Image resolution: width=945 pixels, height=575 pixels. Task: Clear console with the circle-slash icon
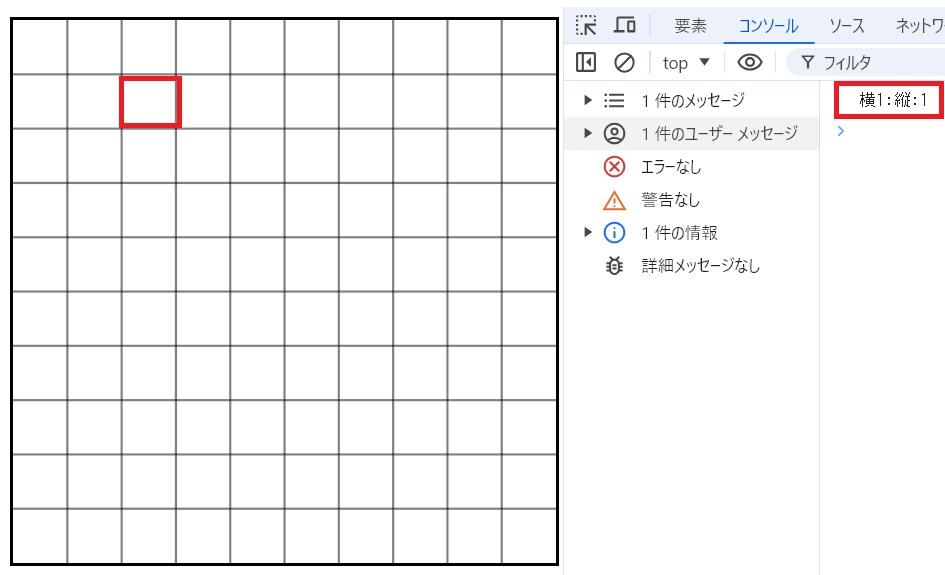tap(624, 62)
